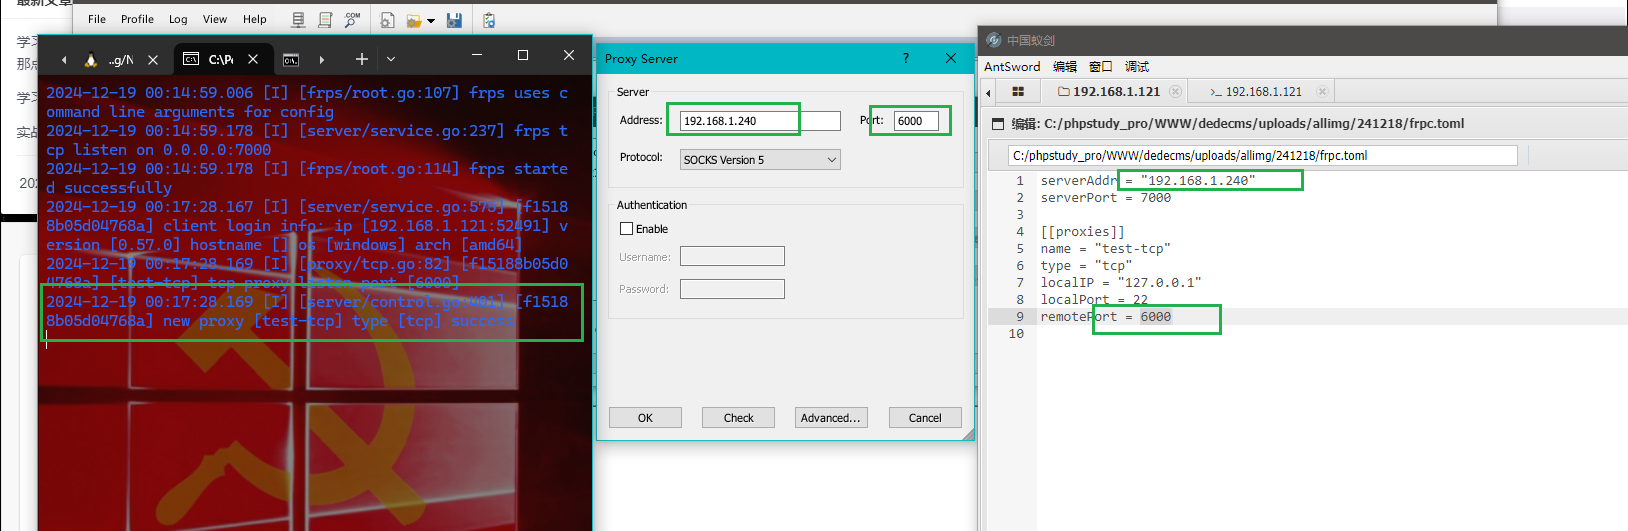
Task: Click Cancel in the Proxy Server dialog
Action: click(925, 418)
